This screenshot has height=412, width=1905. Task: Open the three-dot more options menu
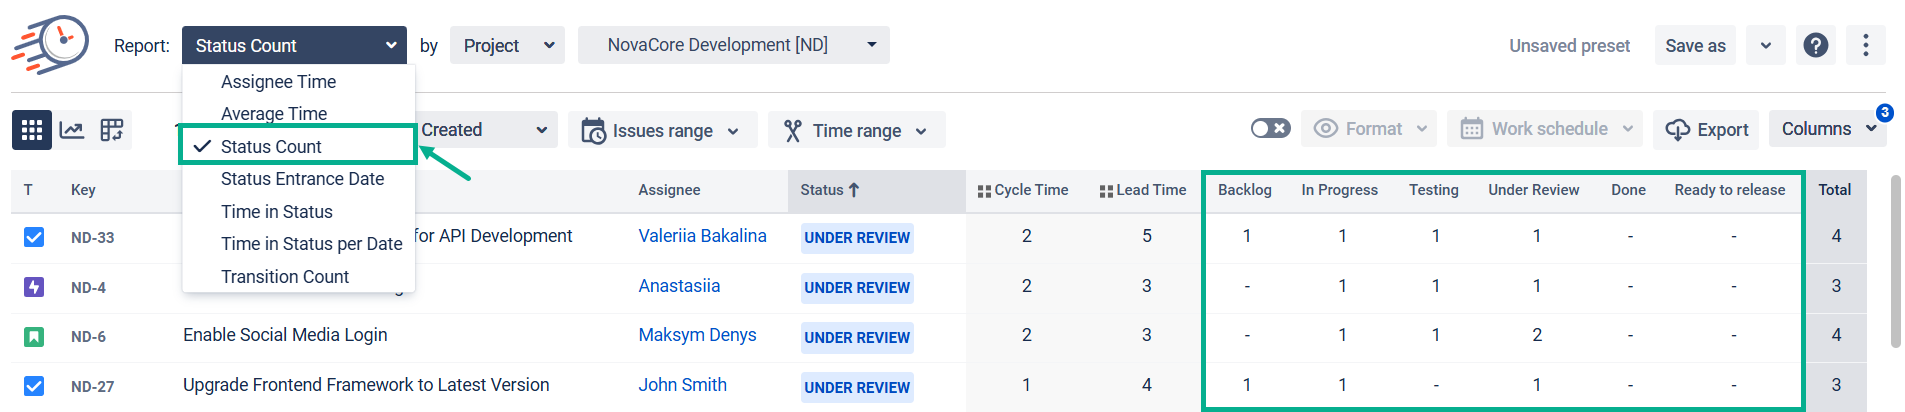[1865, 45]
